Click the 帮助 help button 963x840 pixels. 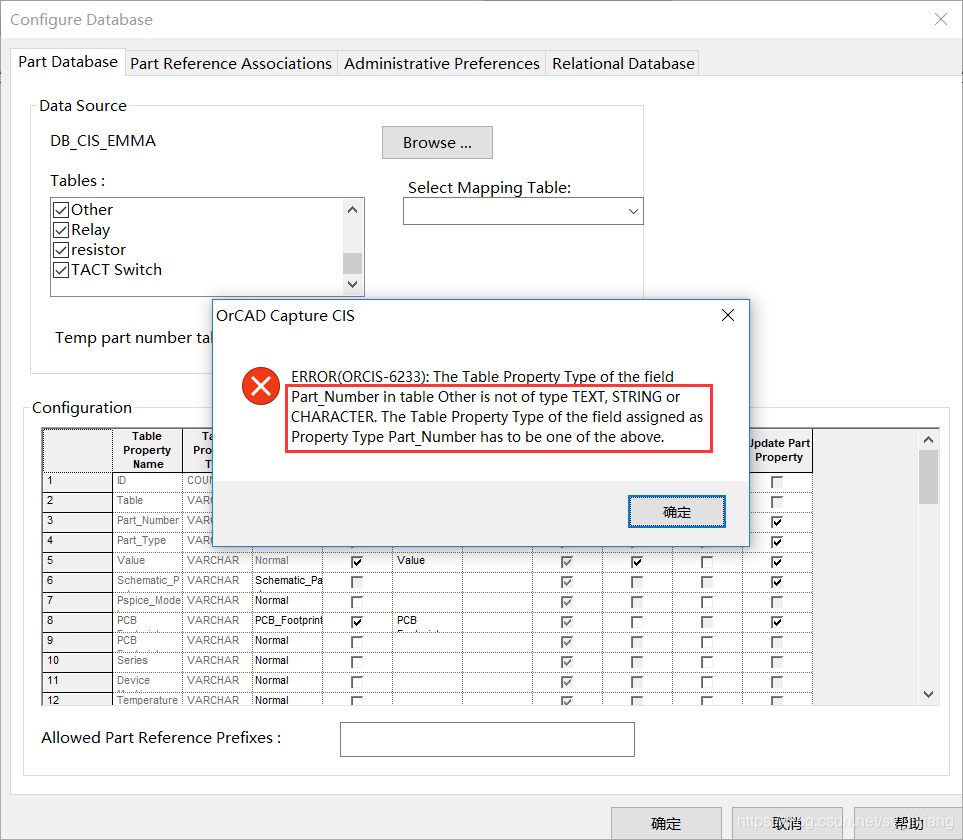tap(908, 823)
